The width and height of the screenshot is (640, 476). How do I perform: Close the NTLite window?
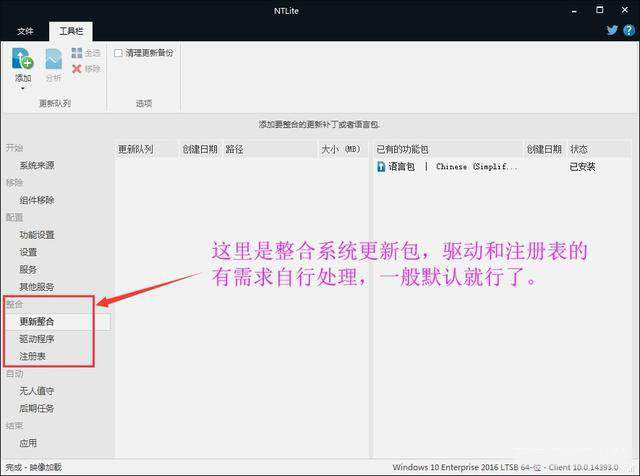click(x=624, y=10)
